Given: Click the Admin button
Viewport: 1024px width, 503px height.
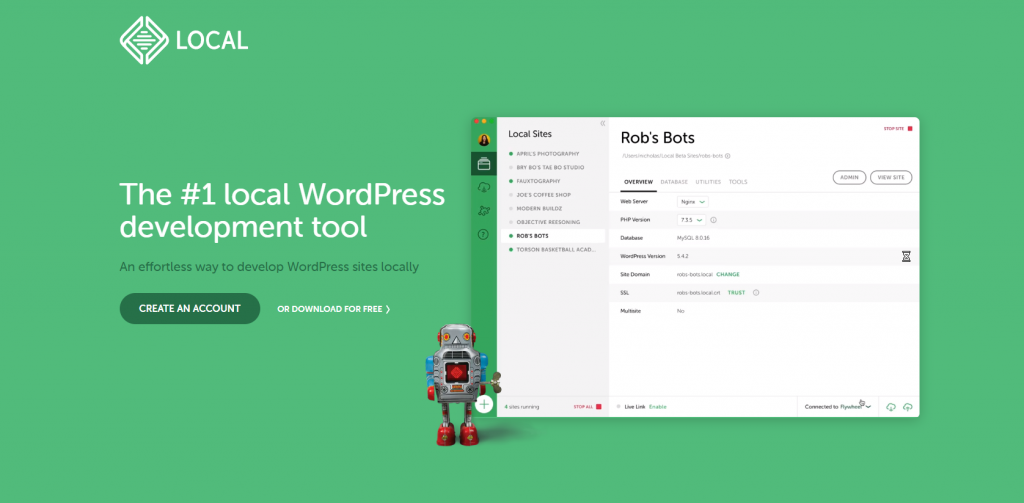Looking at the screenshot, I should click(x=850, y=178).
